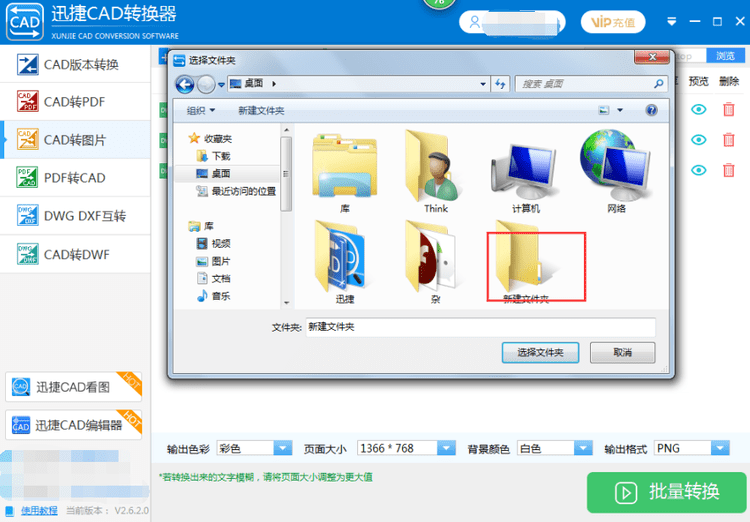Open the address bar history dropdown
Image resolution: width=750 pixels, height=522 pixels.
click(x=483, y=84)
